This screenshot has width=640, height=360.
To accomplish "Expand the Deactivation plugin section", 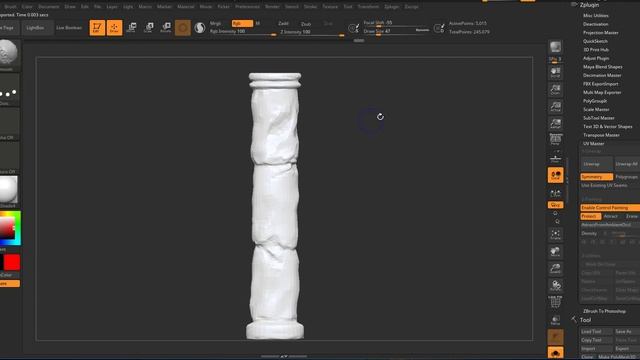I will coord(596,24).
